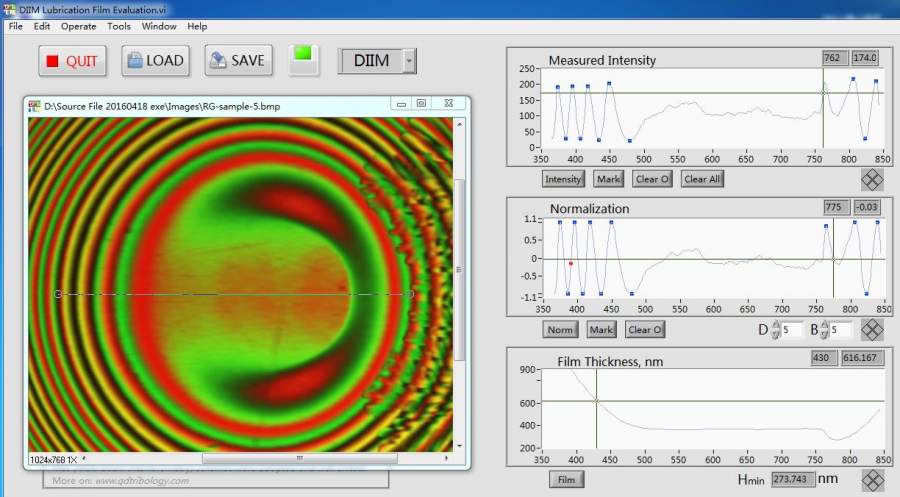Viewport: 900px width, 497px height.
Task: Click the LabVIEW icon in main title bar
Action: click(9, 9)
